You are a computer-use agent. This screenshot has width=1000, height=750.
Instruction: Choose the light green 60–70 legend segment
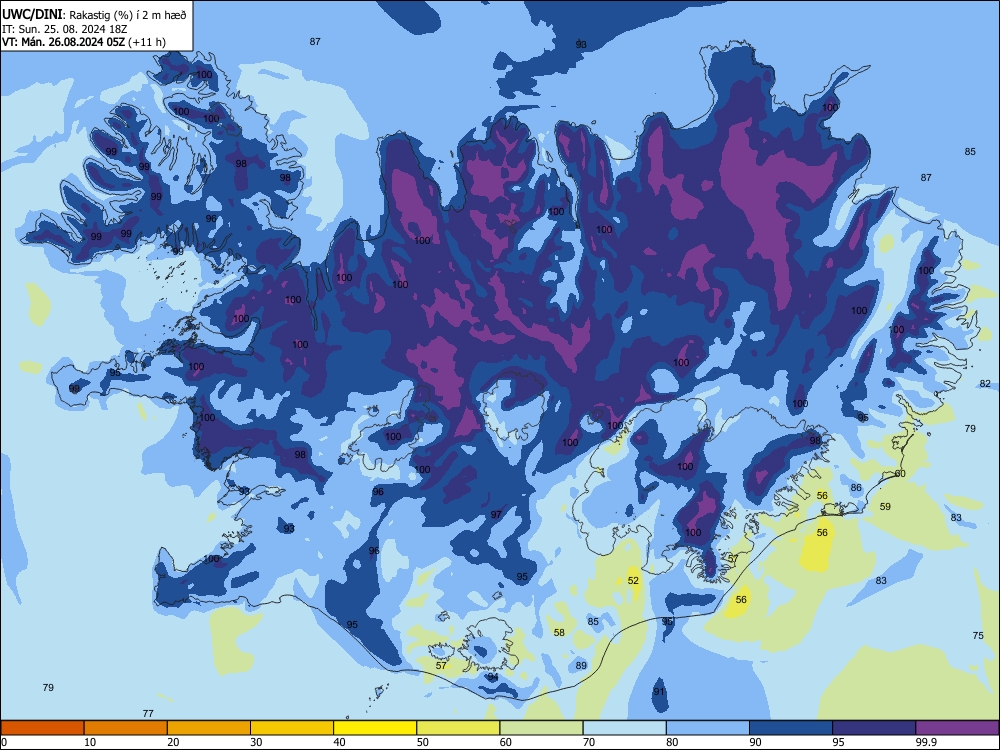541,728
